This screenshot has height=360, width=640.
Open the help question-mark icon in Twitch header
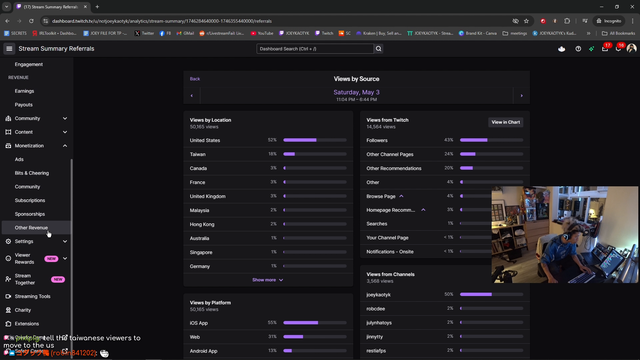click(x=578, y=49)
